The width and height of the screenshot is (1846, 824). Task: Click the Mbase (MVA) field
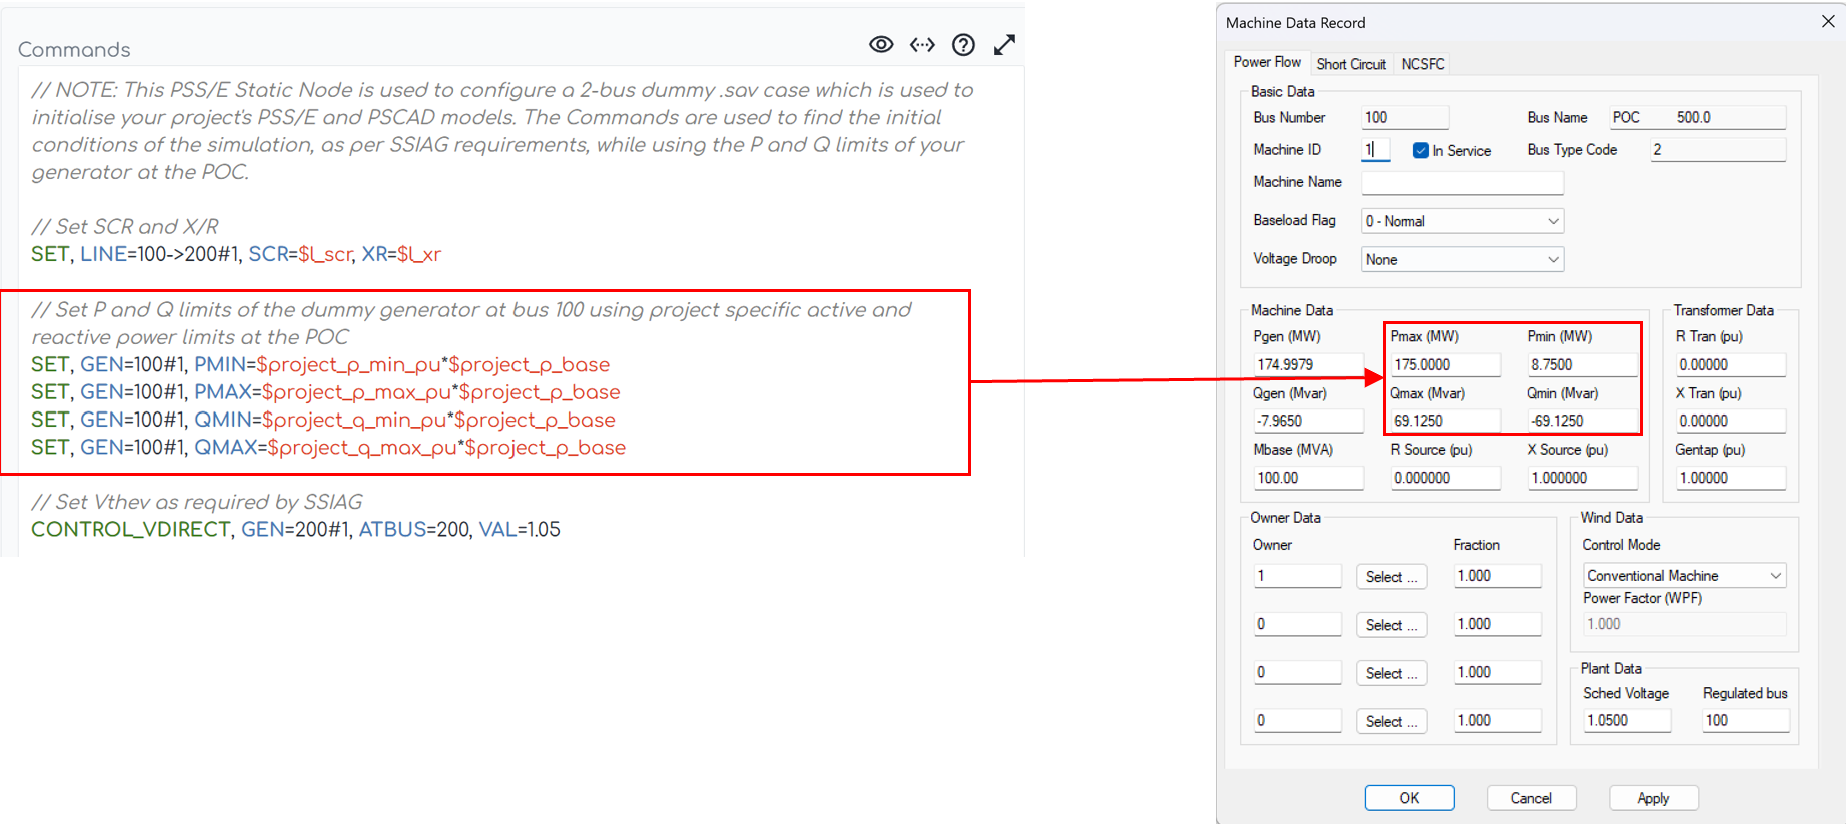[1309, 478]
